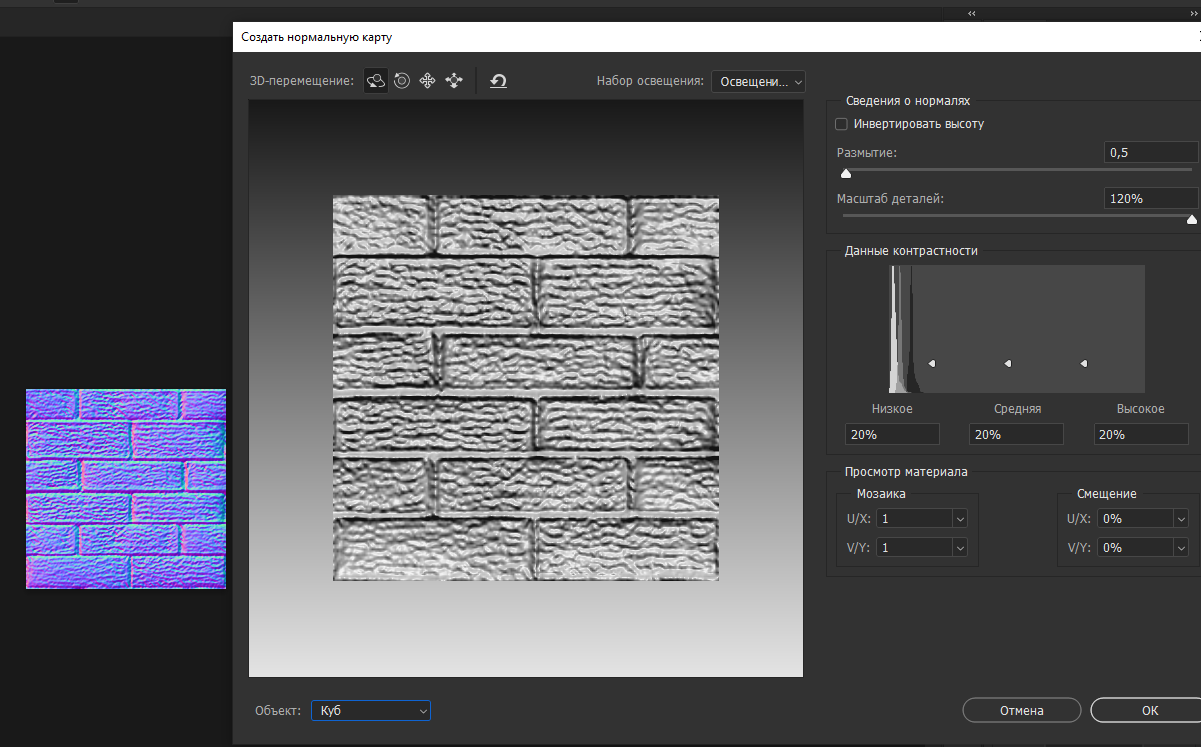Open the Набор освещения dropdown

(758, 81)
